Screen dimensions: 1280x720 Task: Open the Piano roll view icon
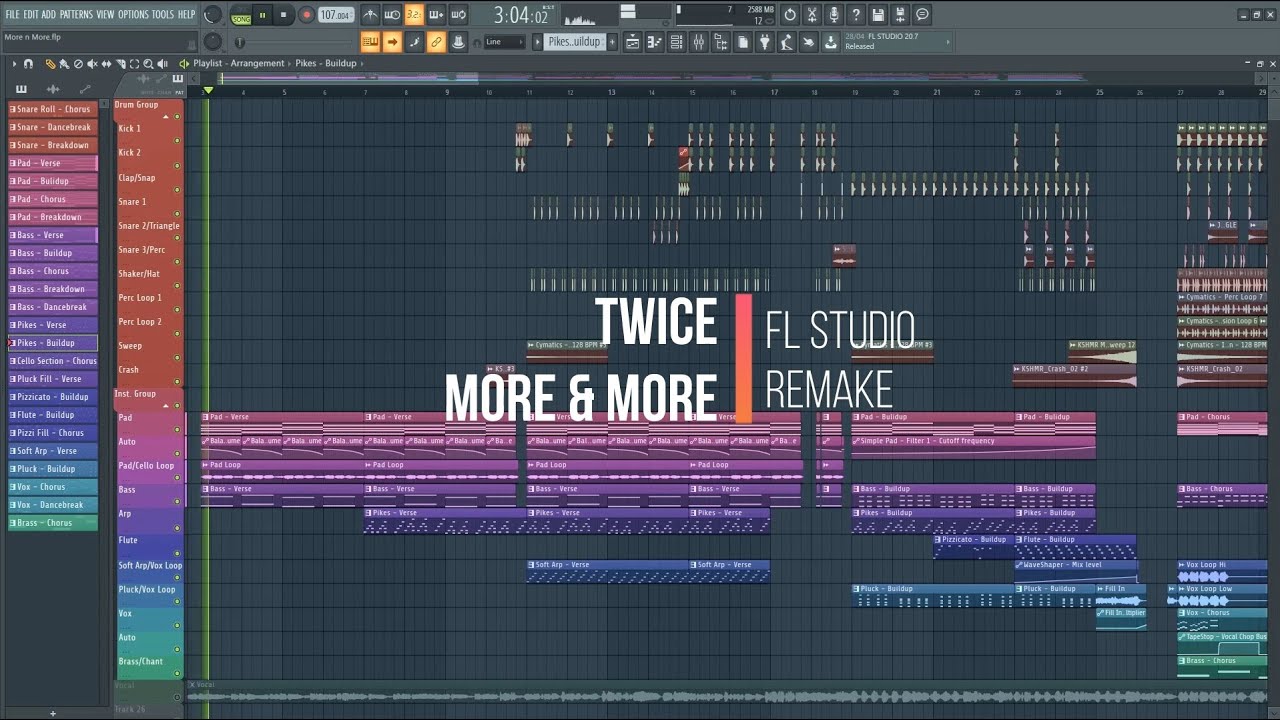655,42
